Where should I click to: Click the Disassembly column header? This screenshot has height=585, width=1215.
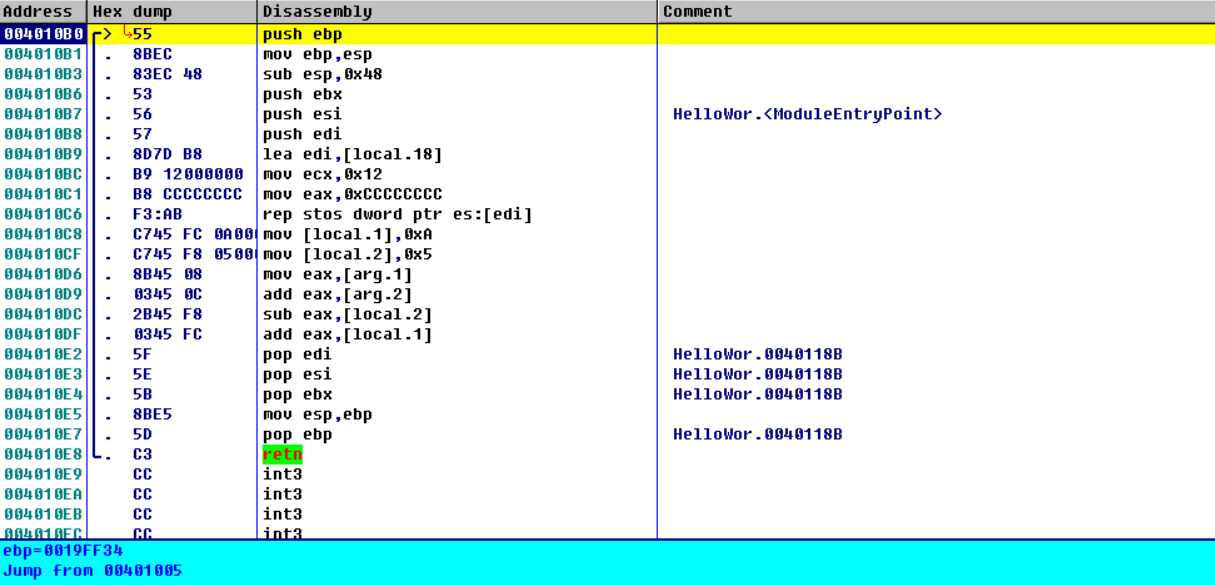click(x=317, y=12)
